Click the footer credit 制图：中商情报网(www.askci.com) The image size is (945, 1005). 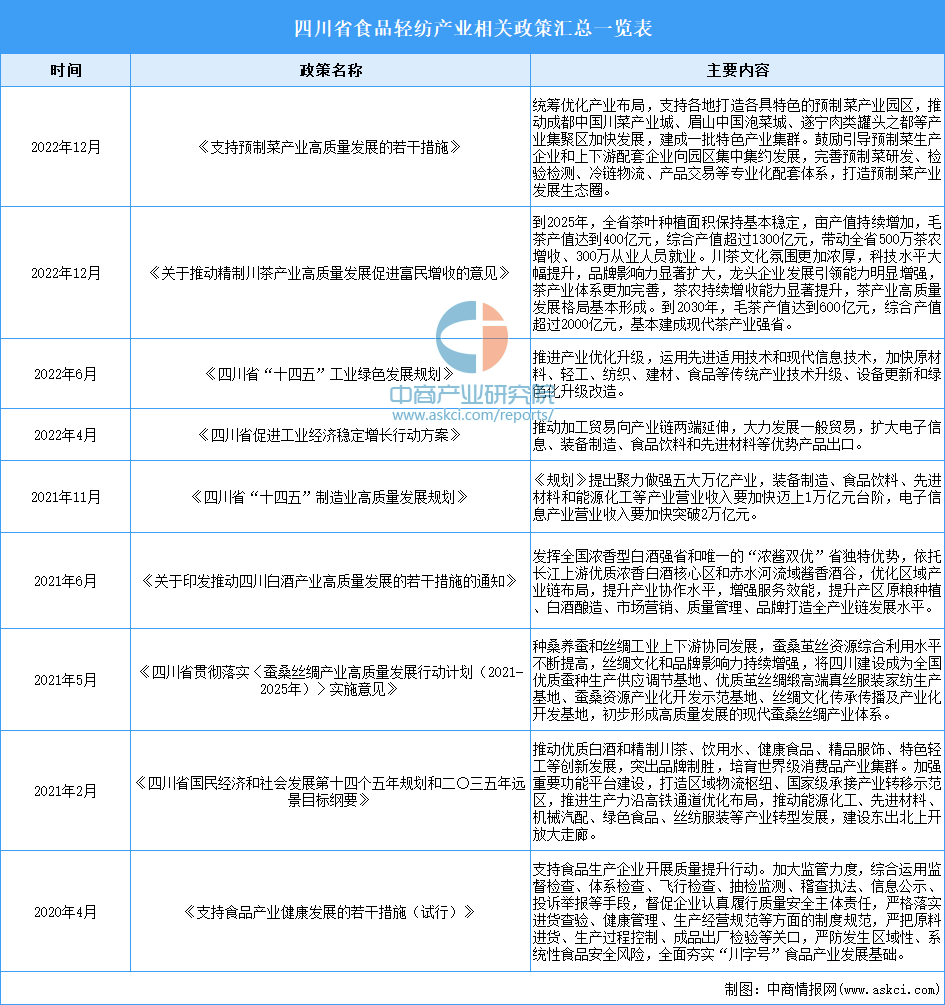pyautogui.click(x=832, y=989)
